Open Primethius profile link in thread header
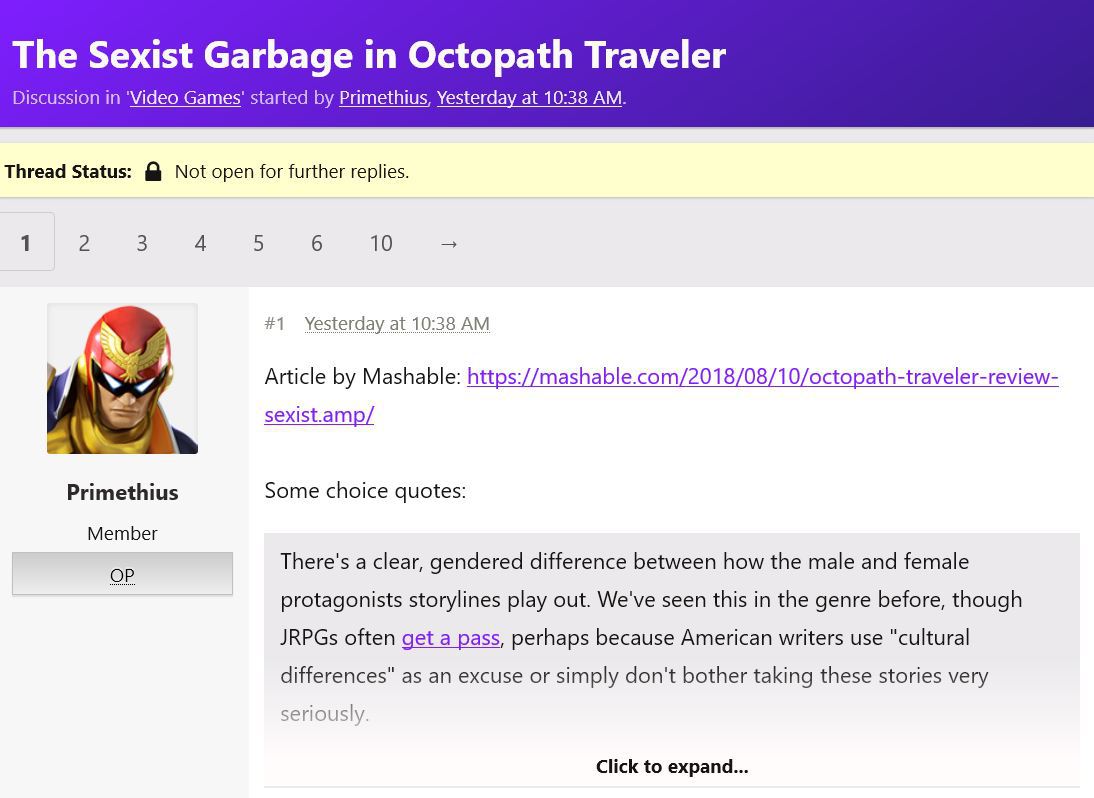 [383, 98]
